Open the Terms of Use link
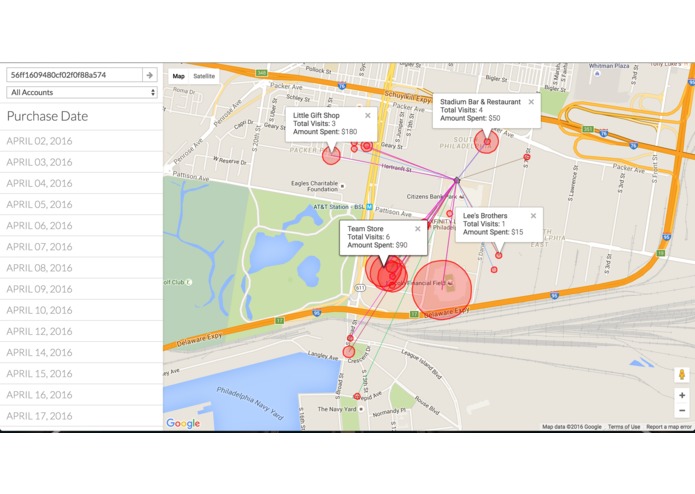Viewport: 695px width, 494px height. point(624,427)
